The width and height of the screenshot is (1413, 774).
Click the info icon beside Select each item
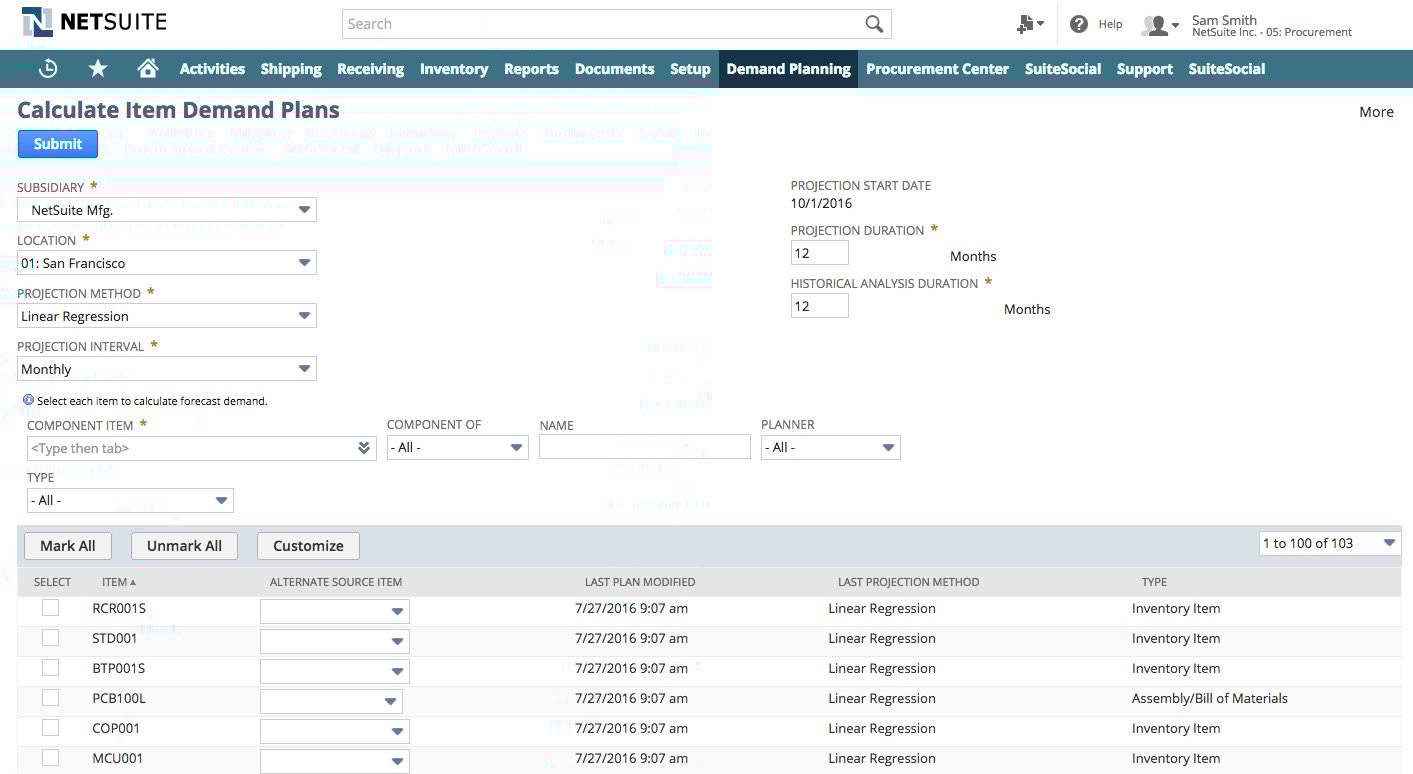tap(28, 400)
